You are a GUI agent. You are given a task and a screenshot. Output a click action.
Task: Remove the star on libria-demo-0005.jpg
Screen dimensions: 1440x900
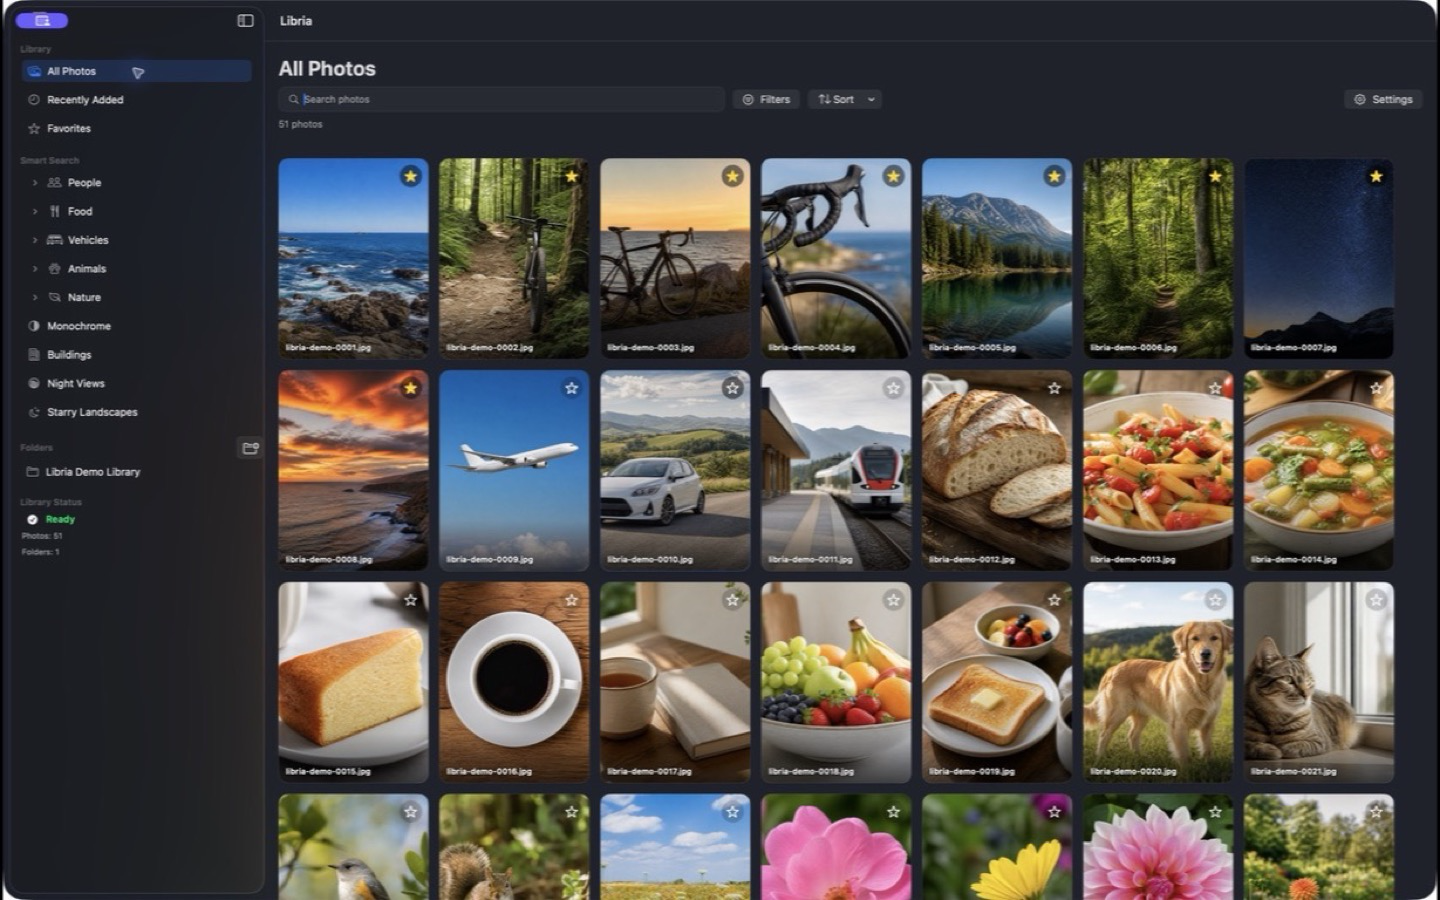[1054, 176]
